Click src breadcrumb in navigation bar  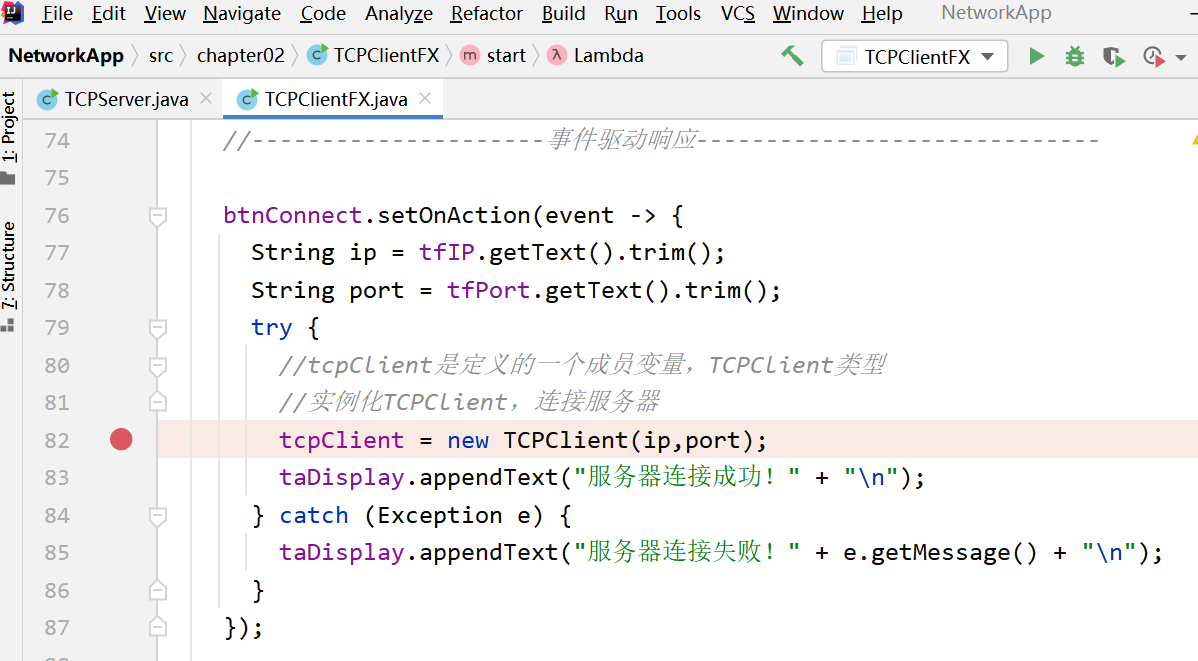pyautogui.click(x=160, y=56)
